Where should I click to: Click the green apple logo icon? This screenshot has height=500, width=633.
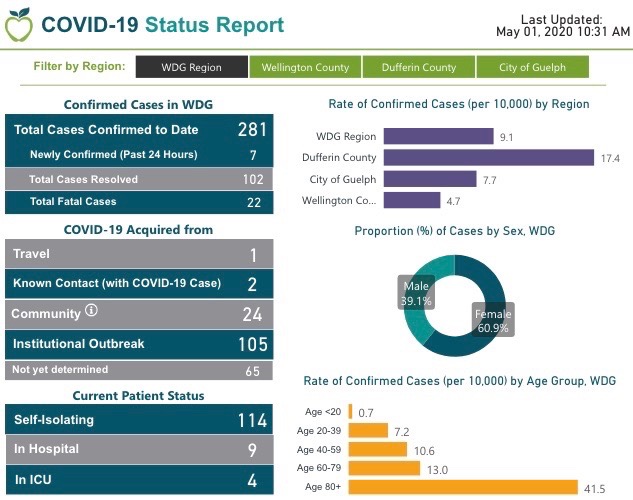click(19, 27)
